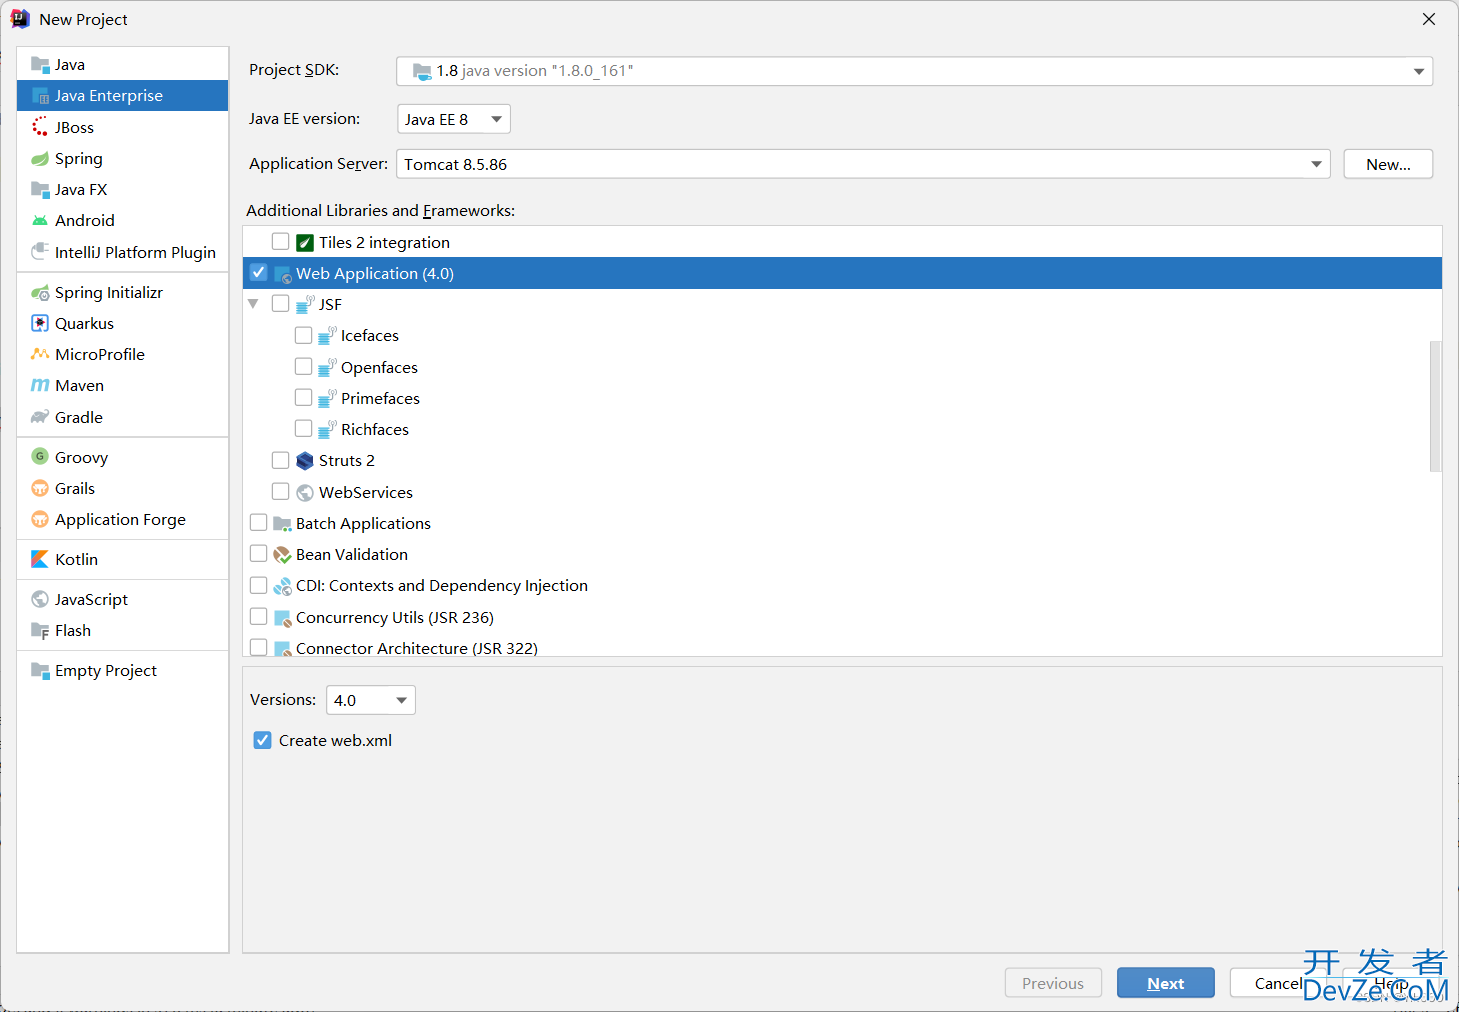Select Gradle project type label
This screenshot has width=1459, height=1012.
tap(79, 417)
